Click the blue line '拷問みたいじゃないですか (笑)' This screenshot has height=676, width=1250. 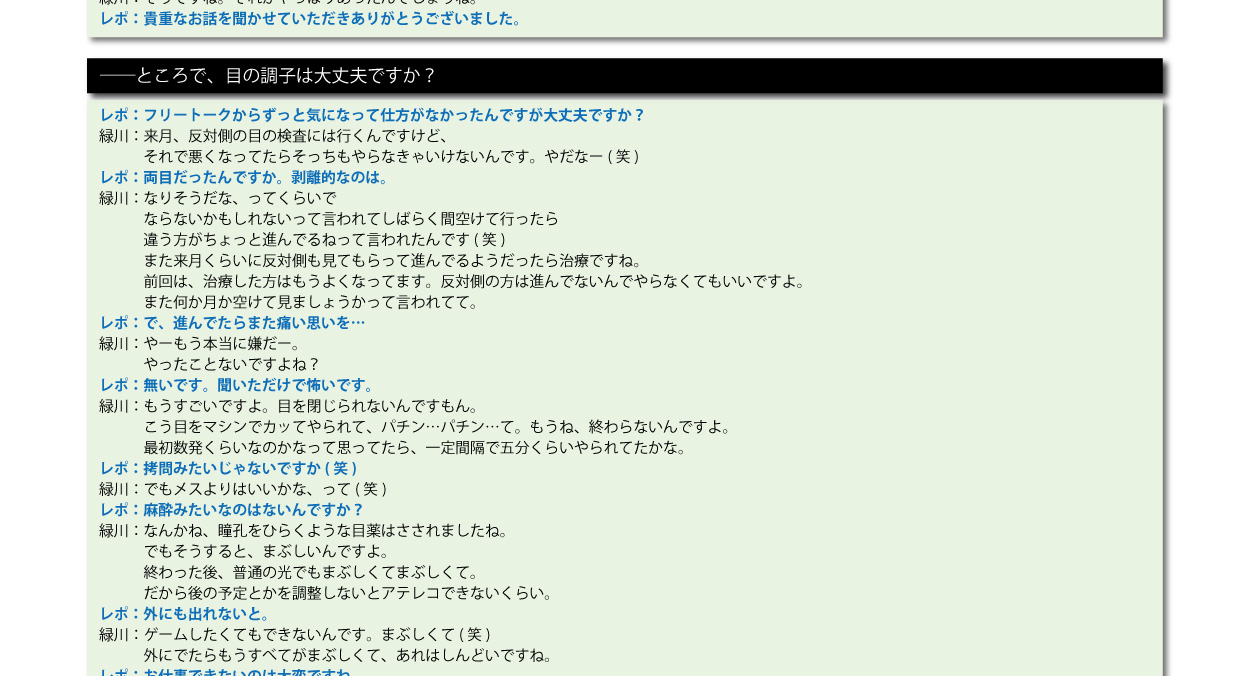click(x=229, y=468)
